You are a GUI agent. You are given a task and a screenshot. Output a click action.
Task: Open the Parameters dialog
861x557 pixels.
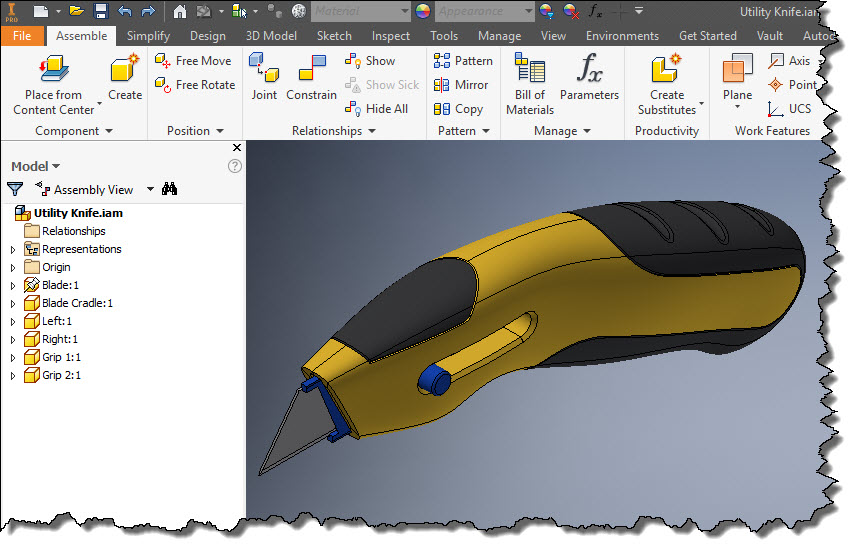(589, 77)
